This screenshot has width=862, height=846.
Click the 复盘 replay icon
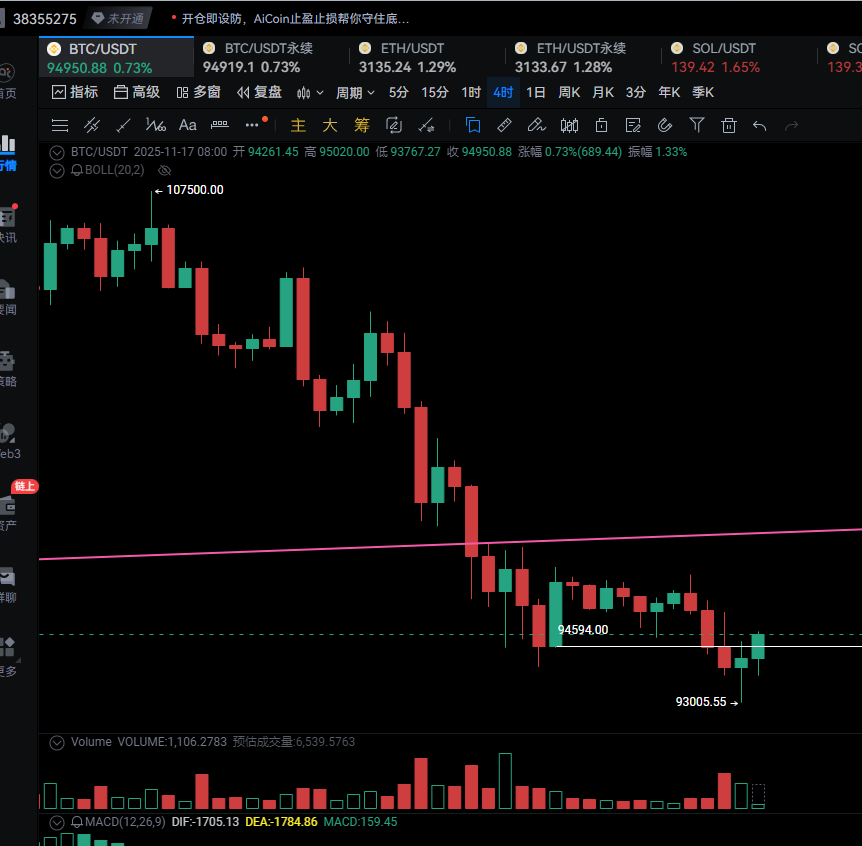pos(259,92)
